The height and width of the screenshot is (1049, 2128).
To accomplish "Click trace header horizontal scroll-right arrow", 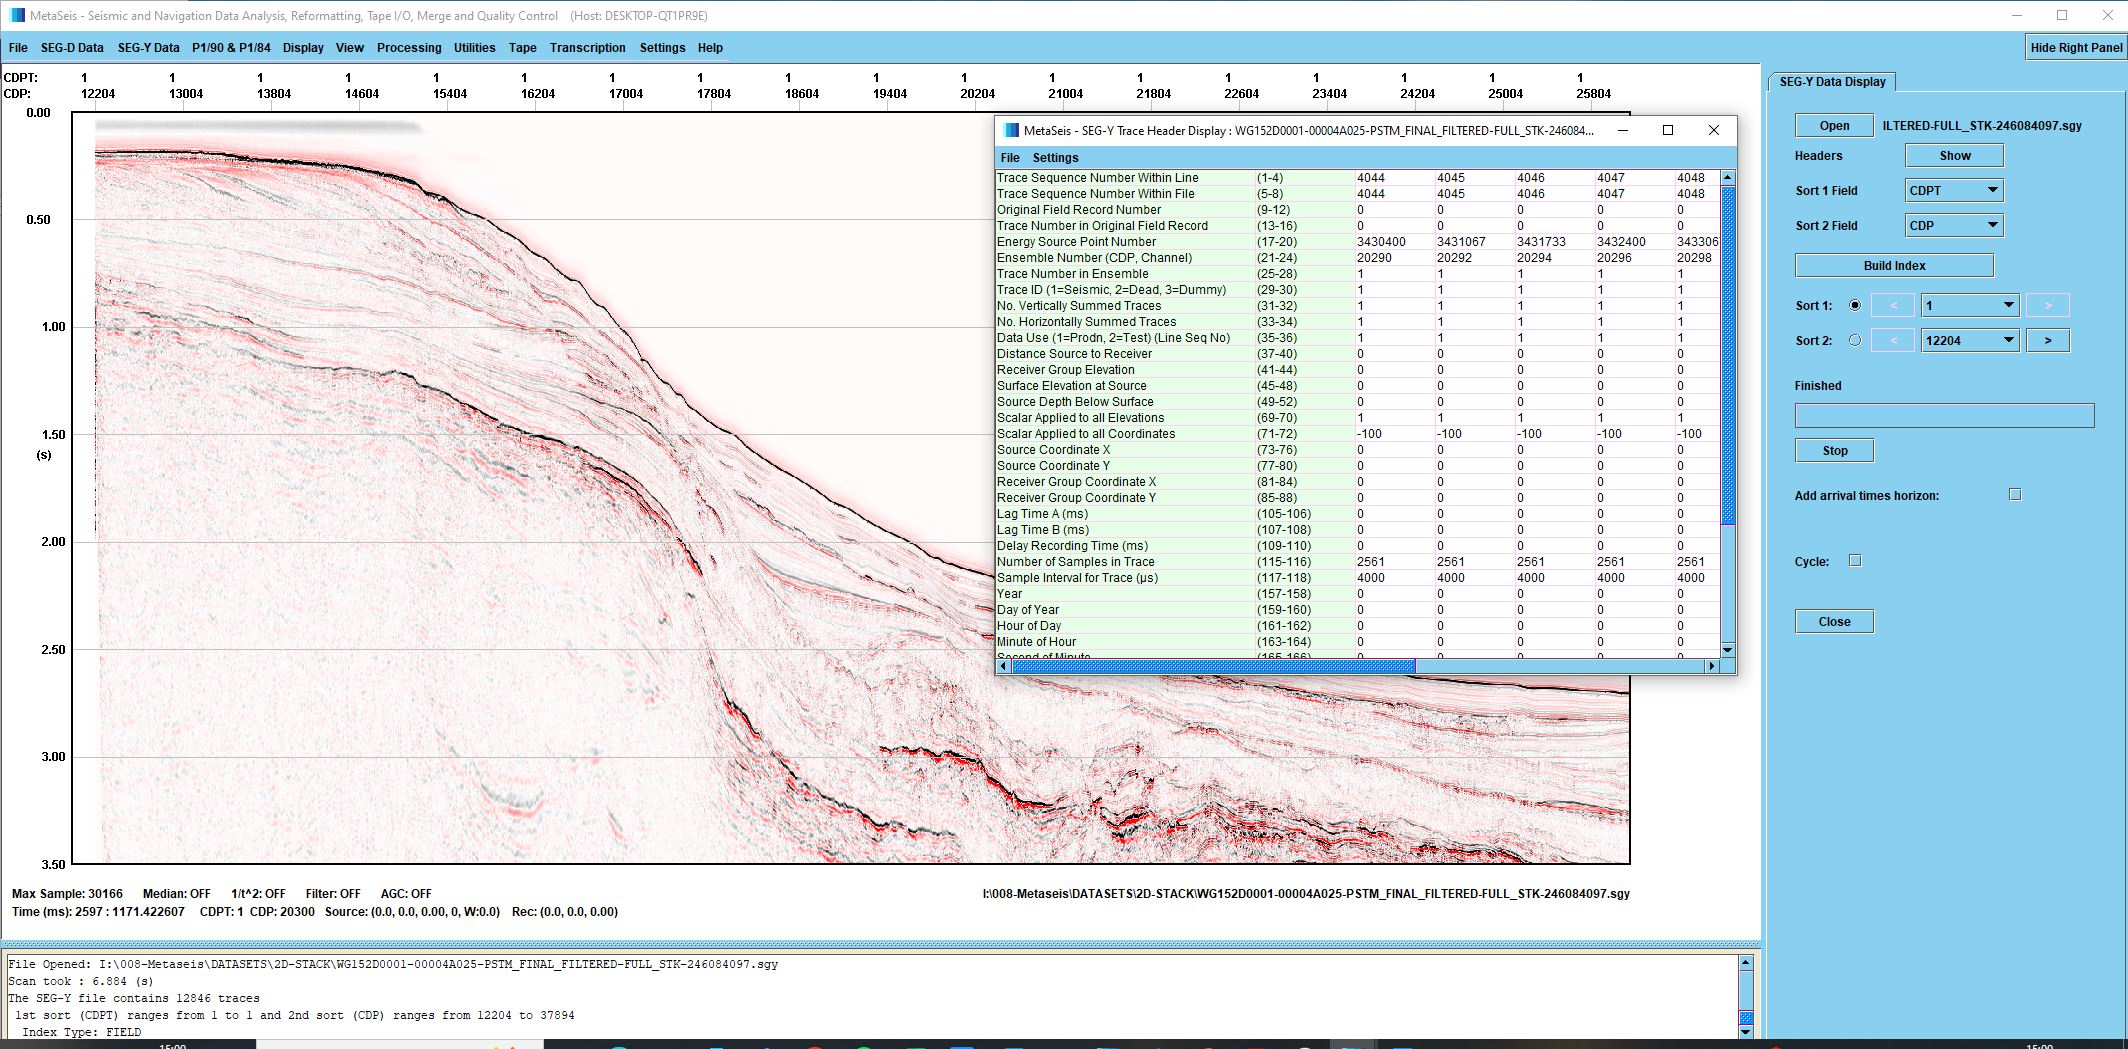I will point(1711,666).
